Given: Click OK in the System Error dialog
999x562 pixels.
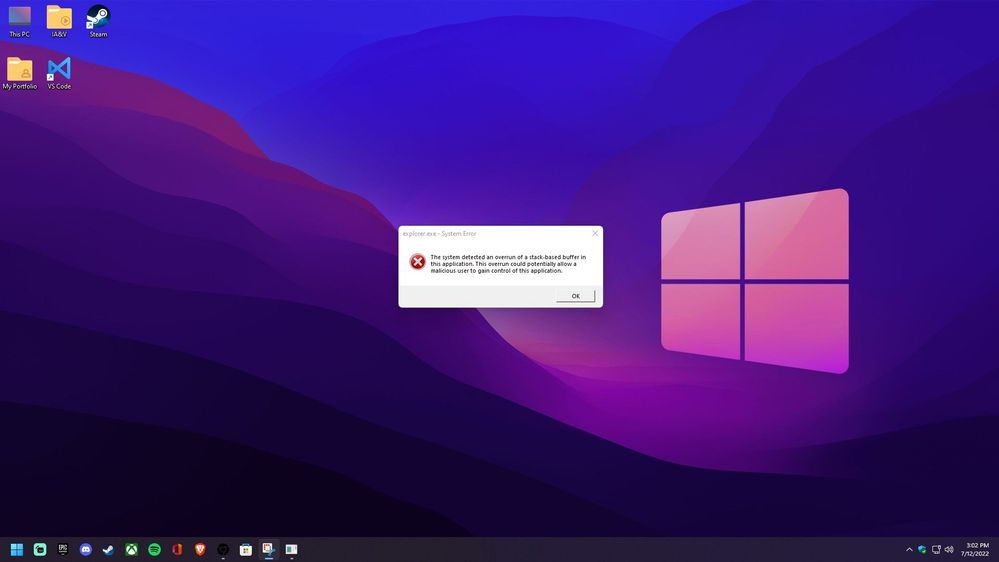Looking at the screenshot, I should click(575, 296).
